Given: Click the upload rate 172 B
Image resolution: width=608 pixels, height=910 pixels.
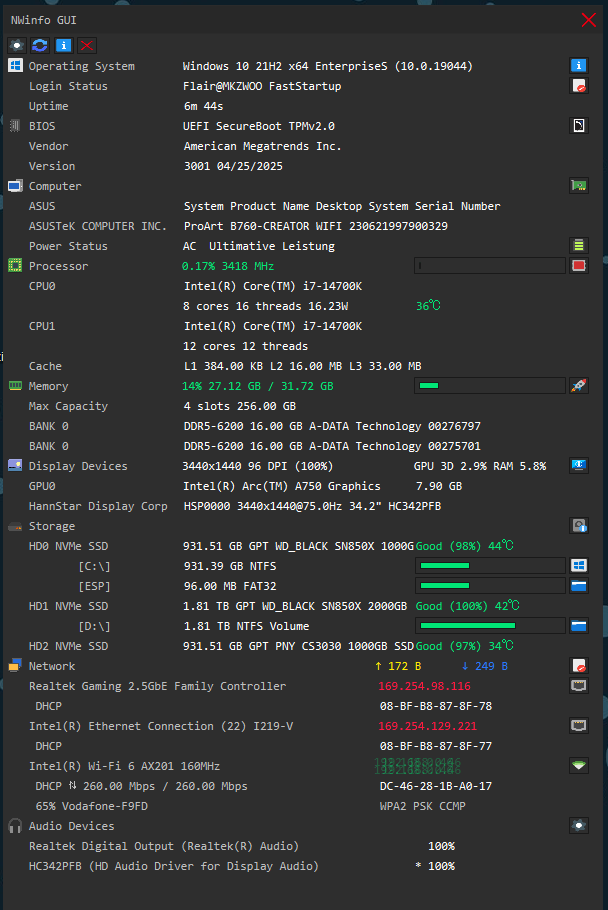Looking at the screenshot, I should pos(398,666).
